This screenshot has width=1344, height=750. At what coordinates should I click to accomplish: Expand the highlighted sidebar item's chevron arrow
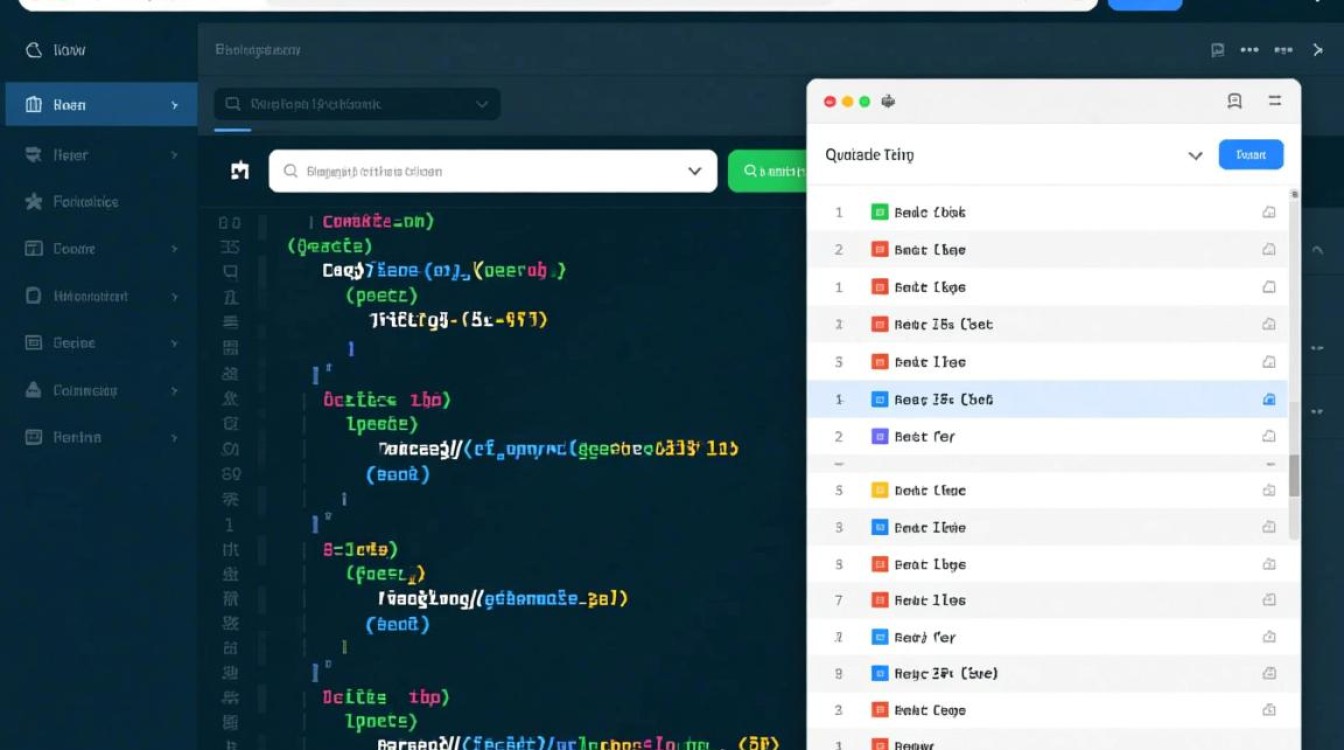tap(175, 105)
